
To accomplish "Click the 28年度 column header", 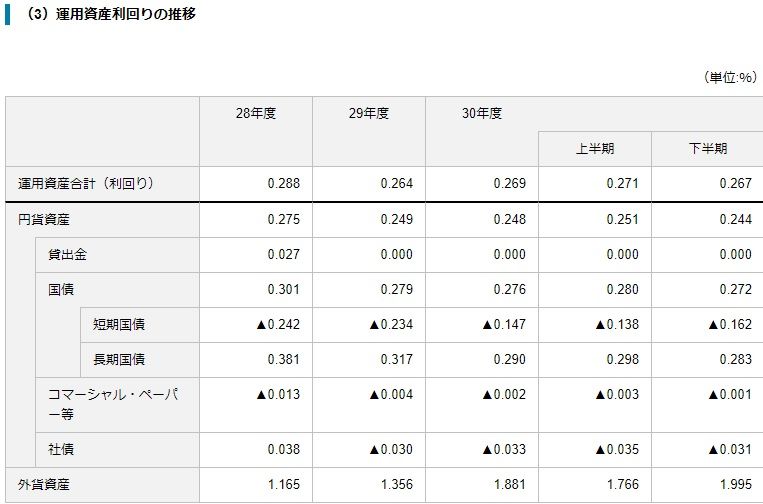I will (256, 113).
